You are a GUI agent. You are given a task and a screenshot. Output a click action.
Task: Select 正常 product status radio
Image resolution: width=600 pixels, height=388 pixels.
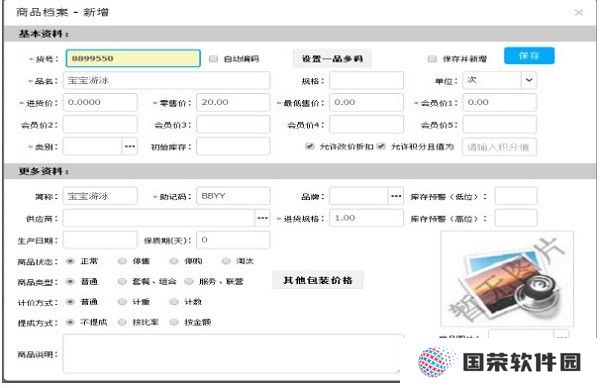70,261
